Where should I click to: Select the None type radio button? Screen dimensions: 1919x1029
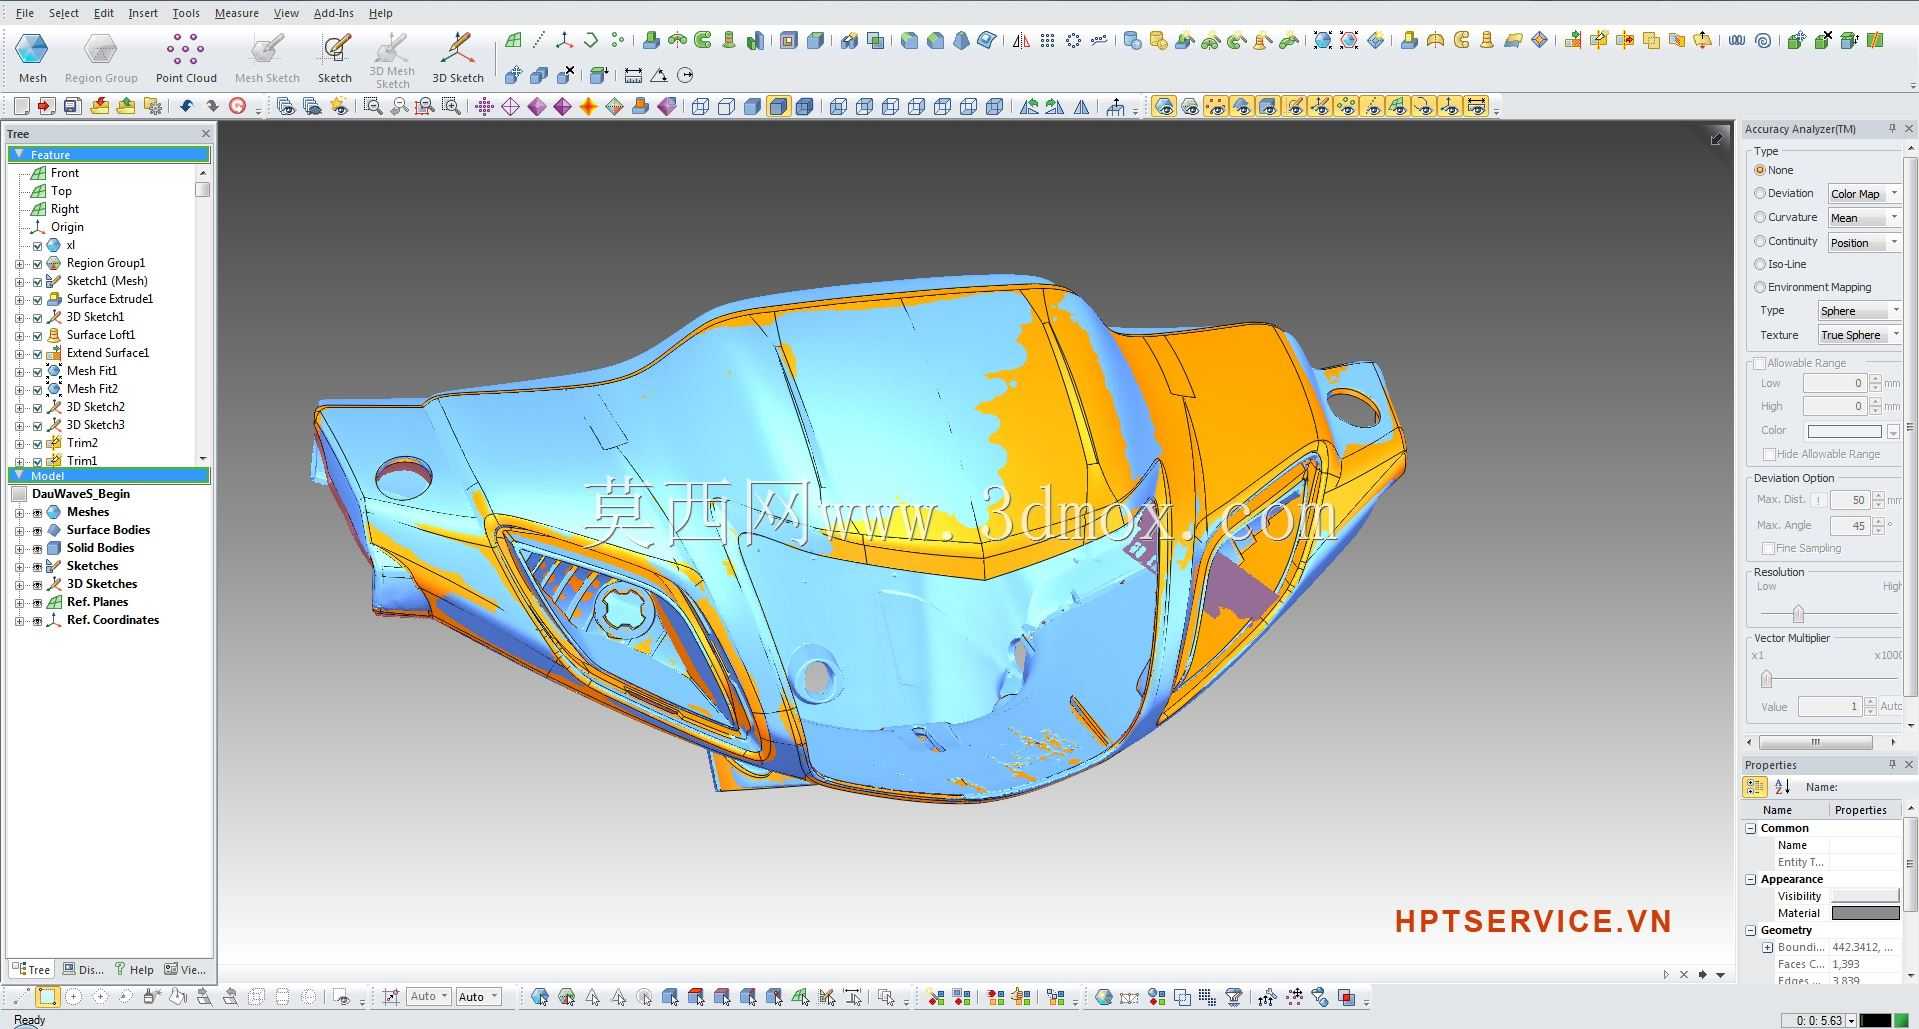coord(1760,170)
